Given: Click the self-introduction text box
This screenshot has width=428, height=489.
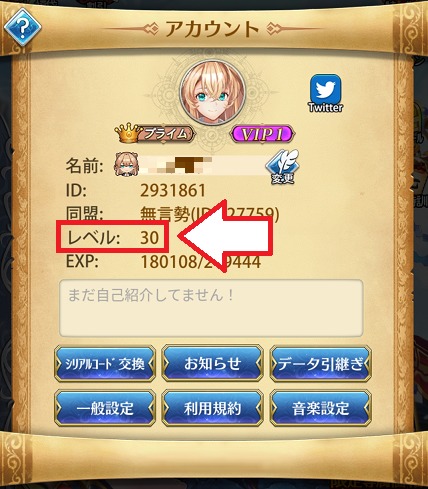Looking at the screenshot, I should click(x=211, y=308).
